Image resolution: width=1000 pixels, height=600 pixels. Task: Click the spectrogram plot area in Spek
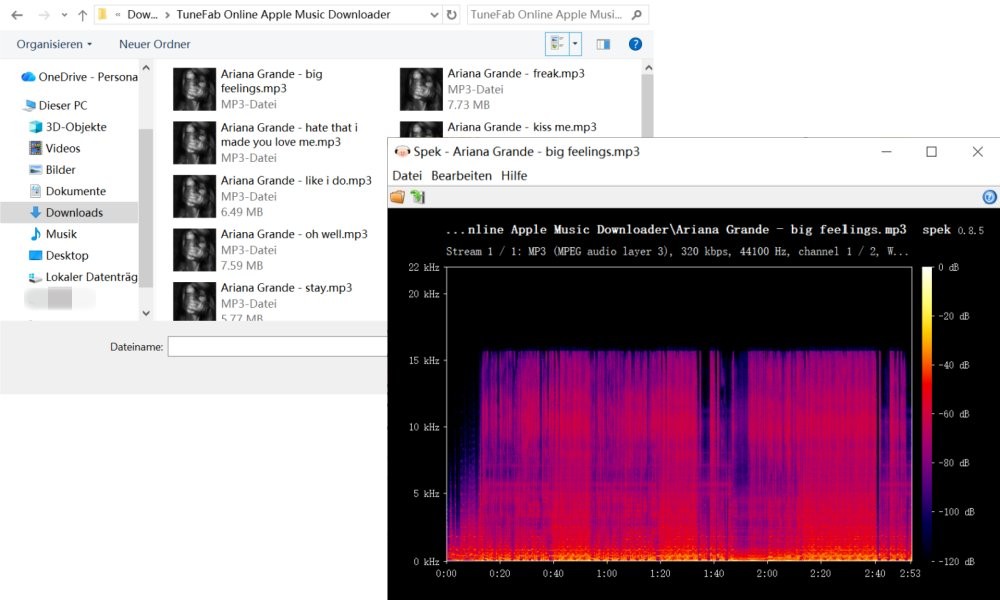(679, 414)
